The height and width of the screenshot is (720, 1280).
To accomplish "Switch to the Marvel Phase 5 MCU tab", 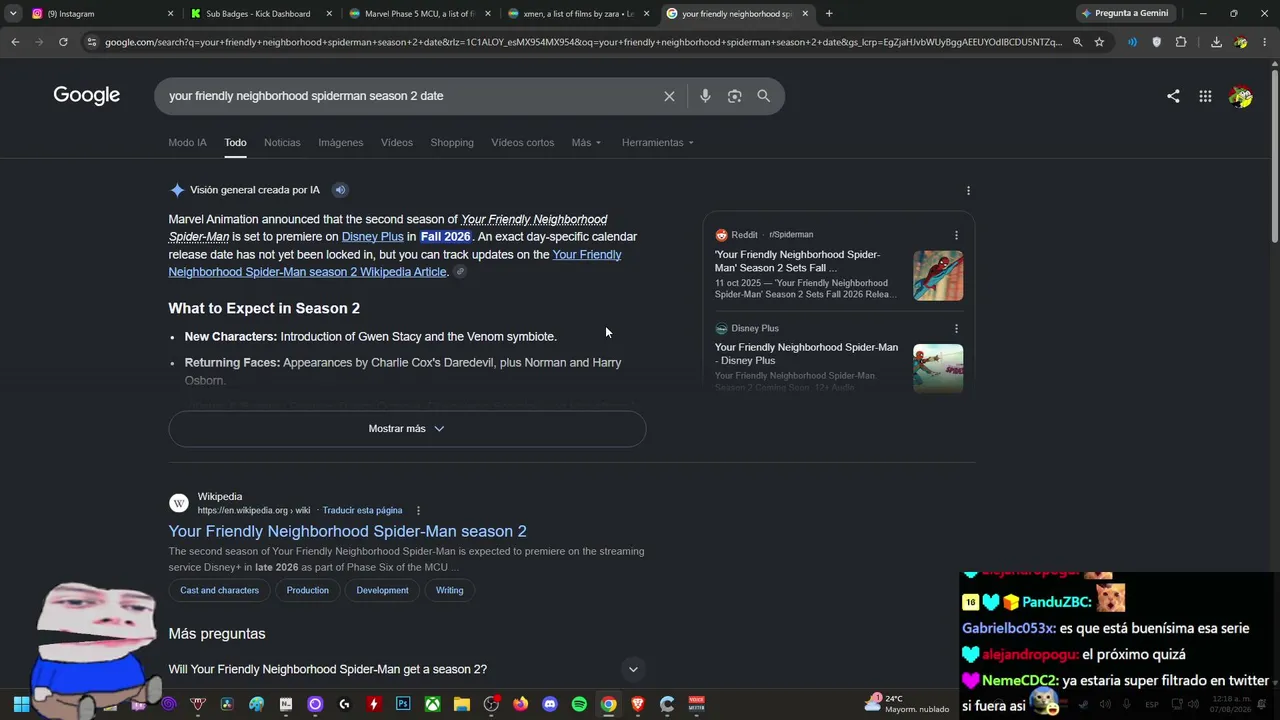I will pyautogui.click(x=418, y=14).
